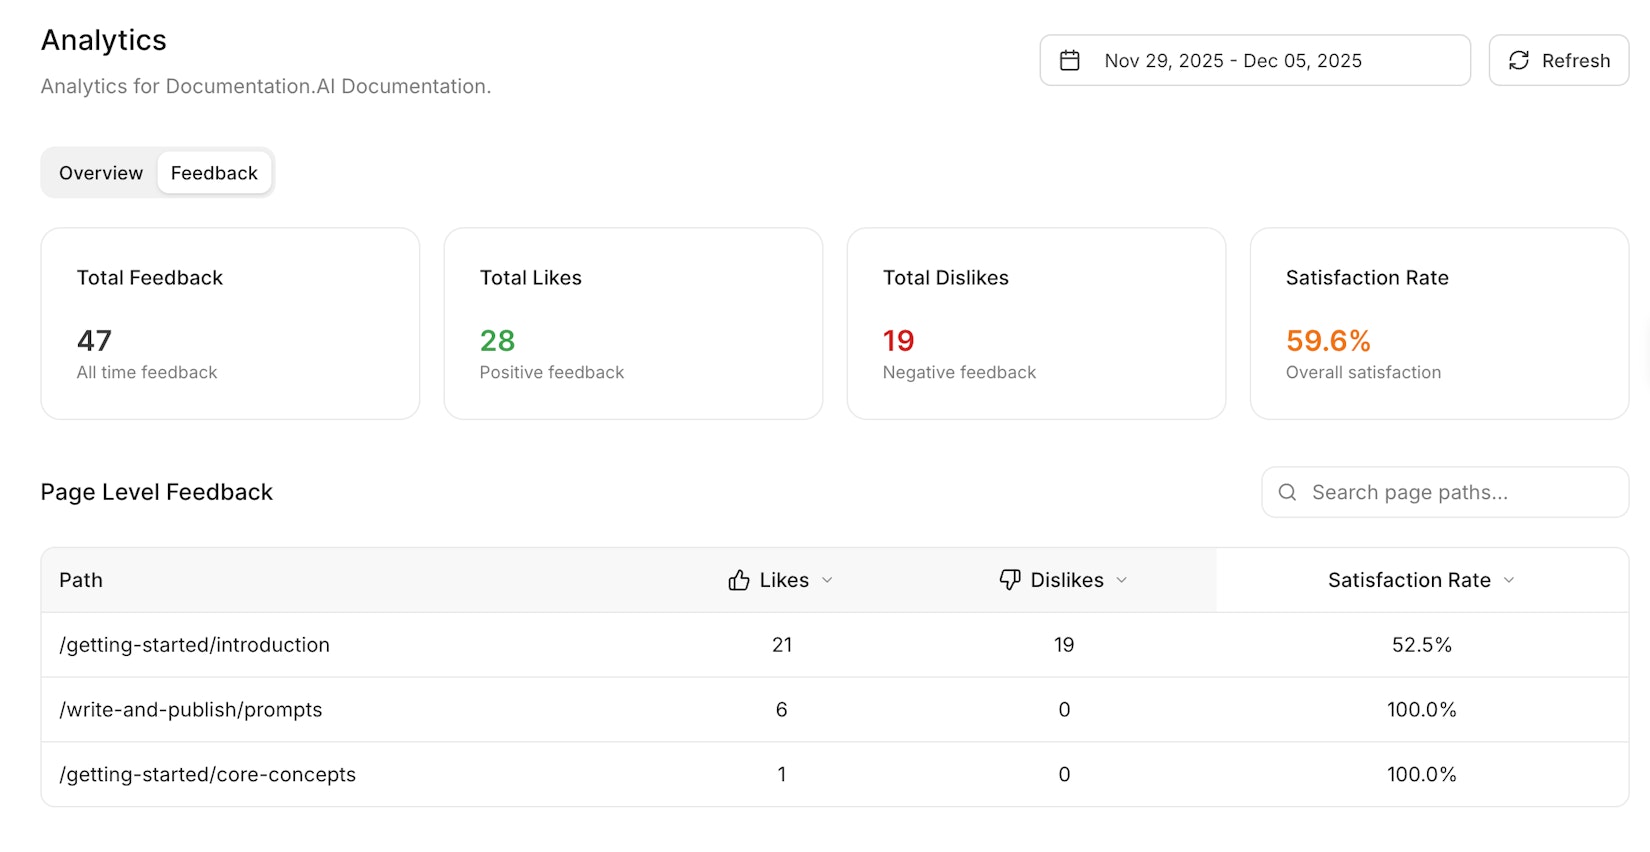Click the green Total Likes value 28

tap(497, 341)
